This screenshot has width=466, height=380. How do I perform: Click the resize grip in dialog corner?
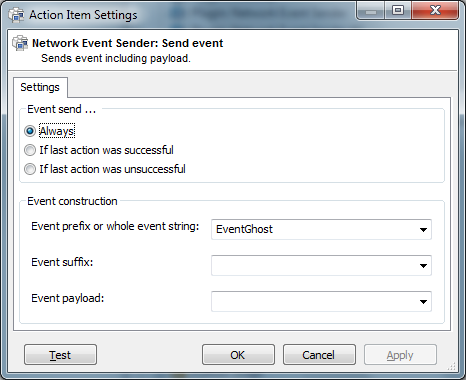(451, 367)
